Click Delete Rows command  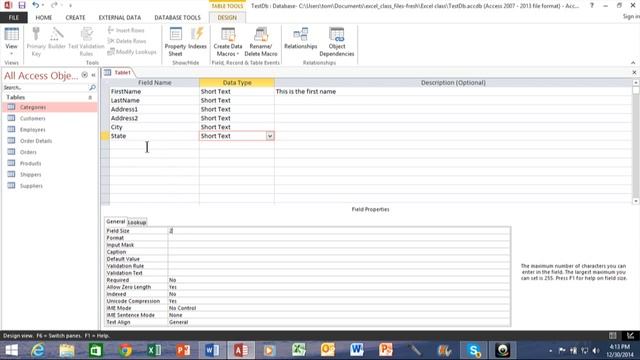(x=127, y=41)
